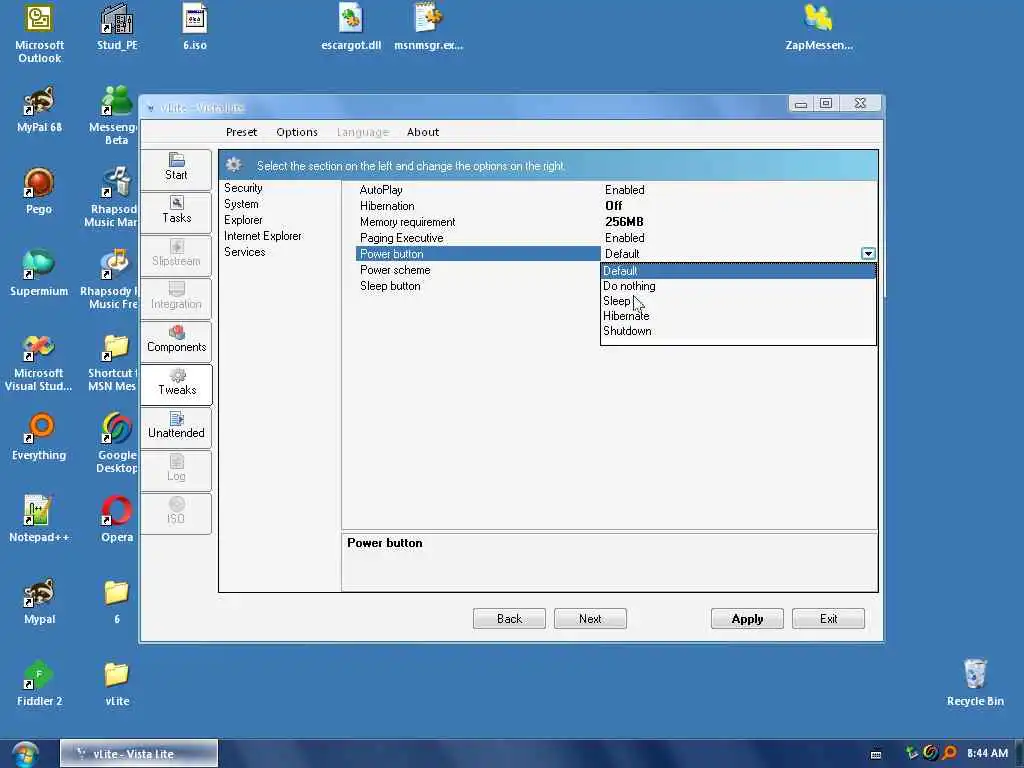
Task: Click the Integration sidebar item
Action: pyautogui.click(x=176, y=297)
